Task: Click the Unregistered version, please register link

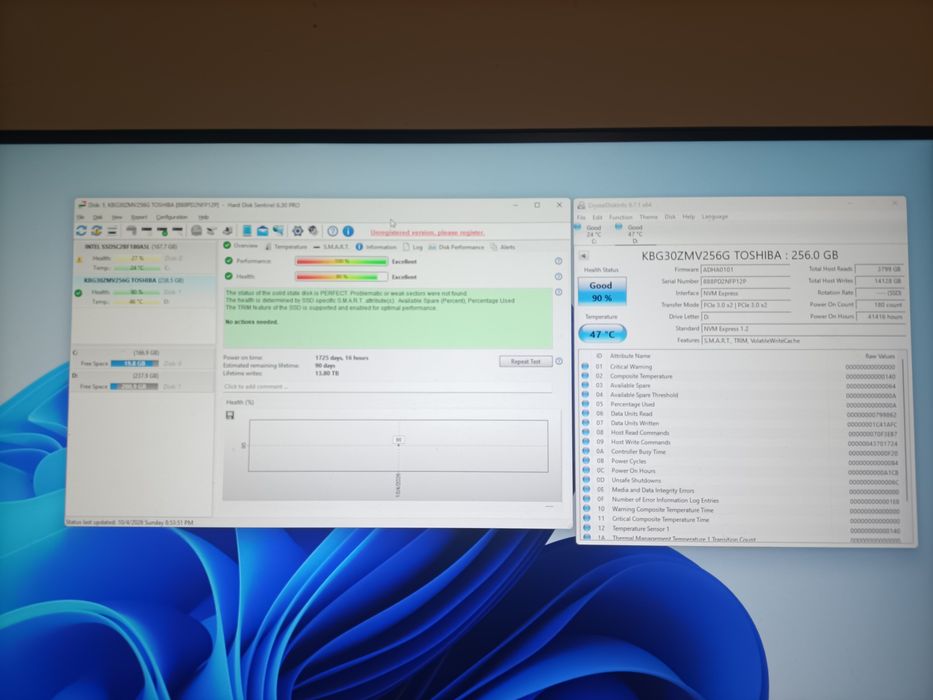Action: [427, 232]
